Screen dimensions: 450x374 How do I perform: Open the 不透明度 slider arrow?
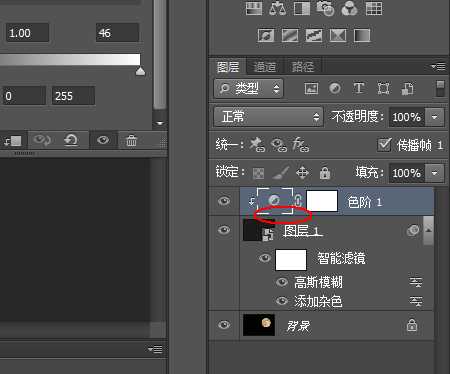tap(434, 117)
